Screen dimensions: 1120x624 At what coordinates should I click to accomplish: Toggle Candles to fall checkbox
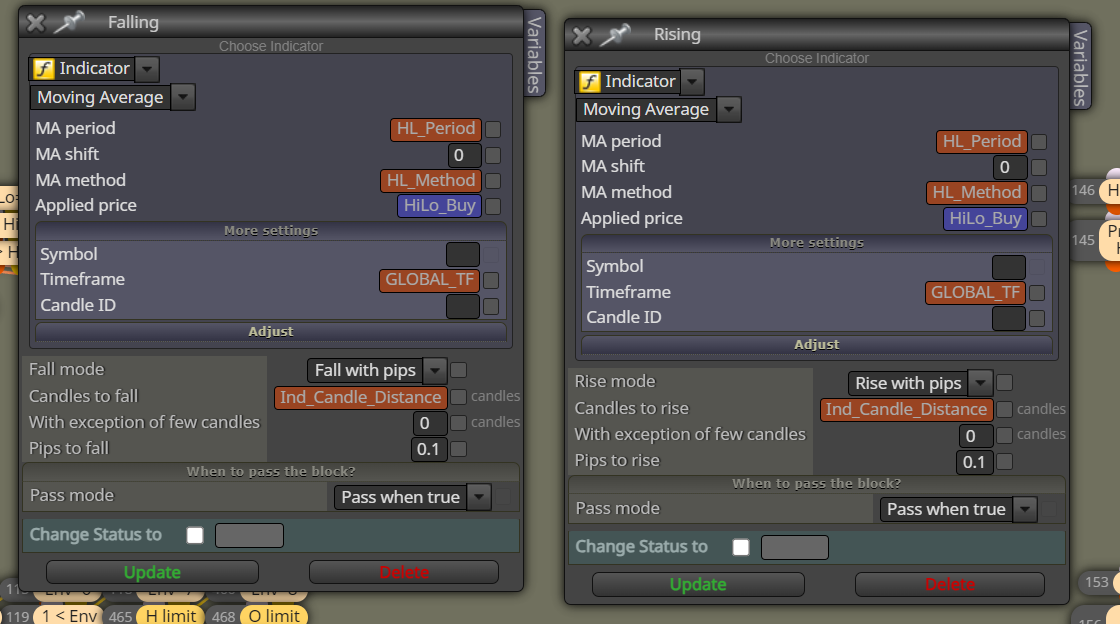(x=459, y=396)
